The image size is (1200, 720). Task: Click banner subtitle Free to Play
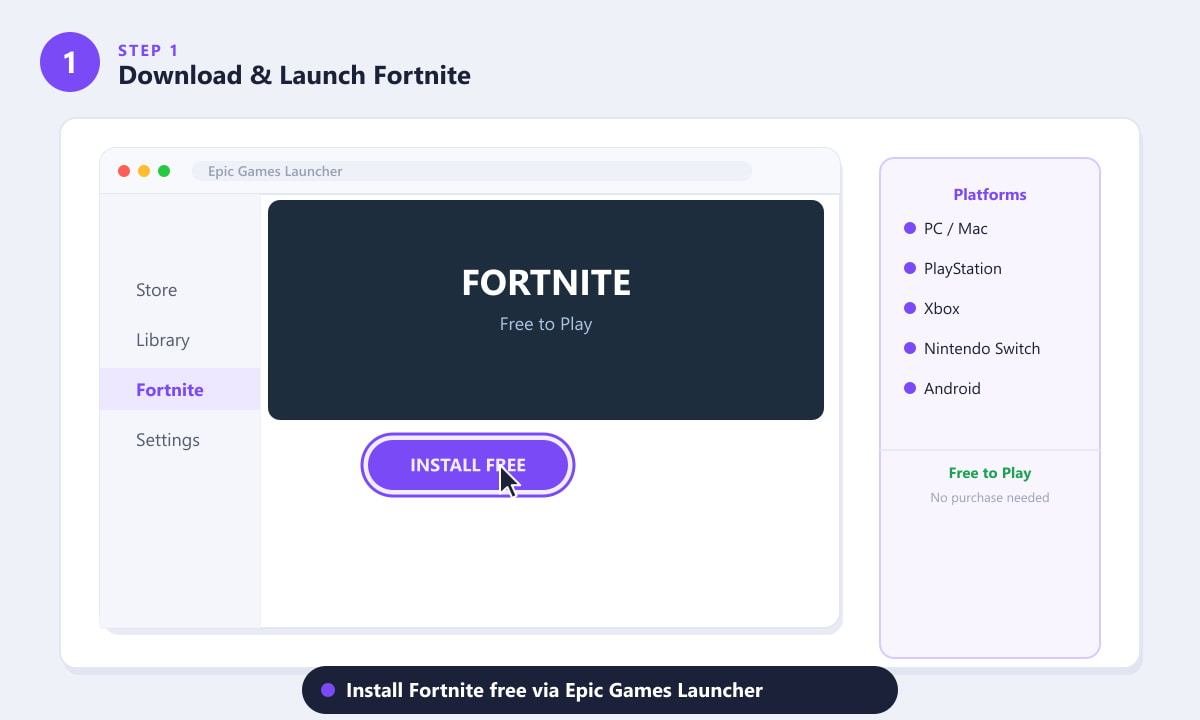click(546, 324)
